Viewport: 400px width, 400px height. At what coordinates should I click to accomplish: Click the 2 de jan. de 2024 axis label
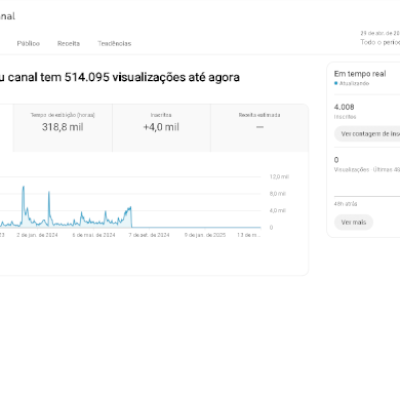(x=37, y=235)
